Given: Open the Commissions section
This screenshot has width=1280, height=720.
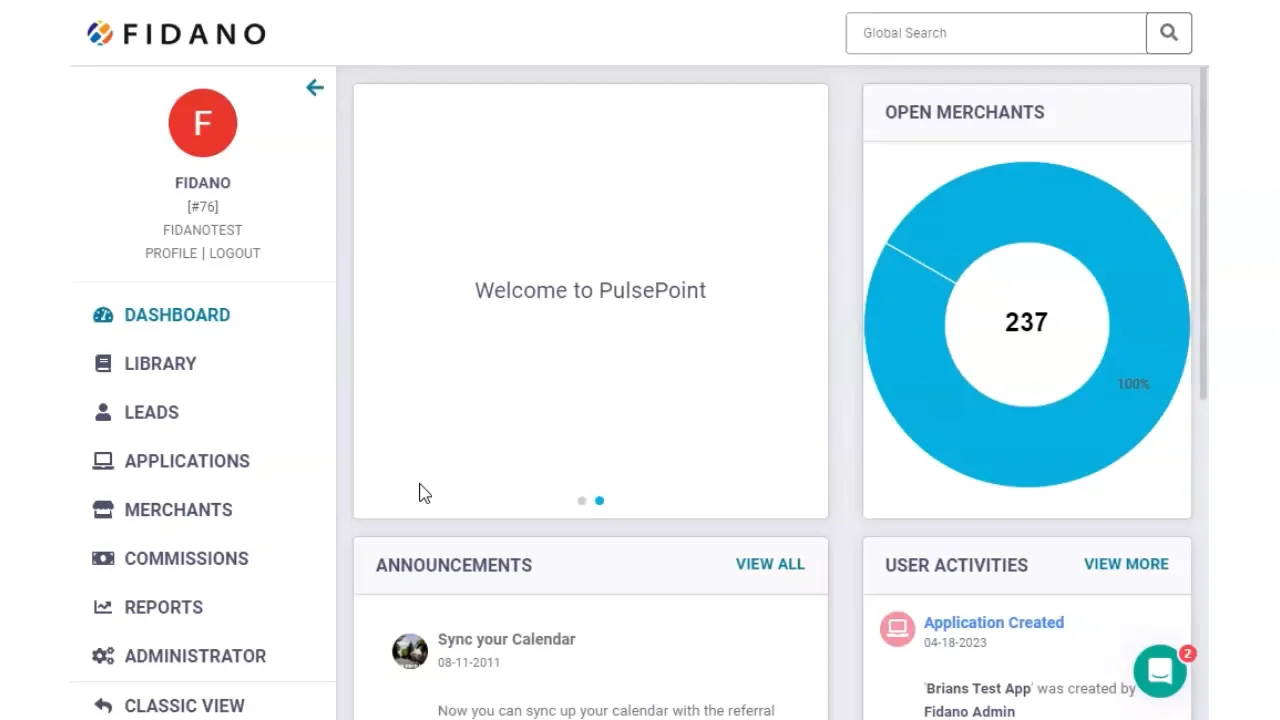Looking at the screenshot, I should coord(186,559).
